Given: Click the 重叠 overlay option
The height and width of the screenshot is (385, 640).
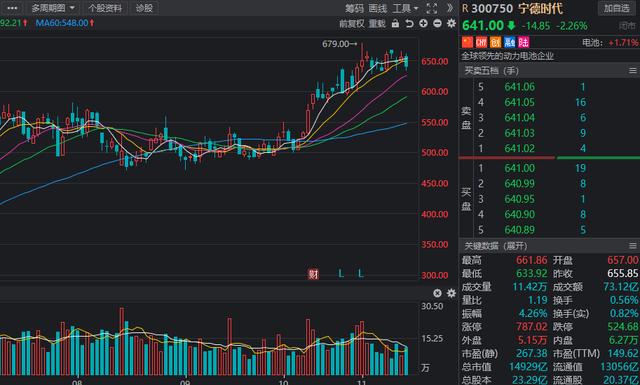Looking at the screenshot, I should click(x=377, y=24).
